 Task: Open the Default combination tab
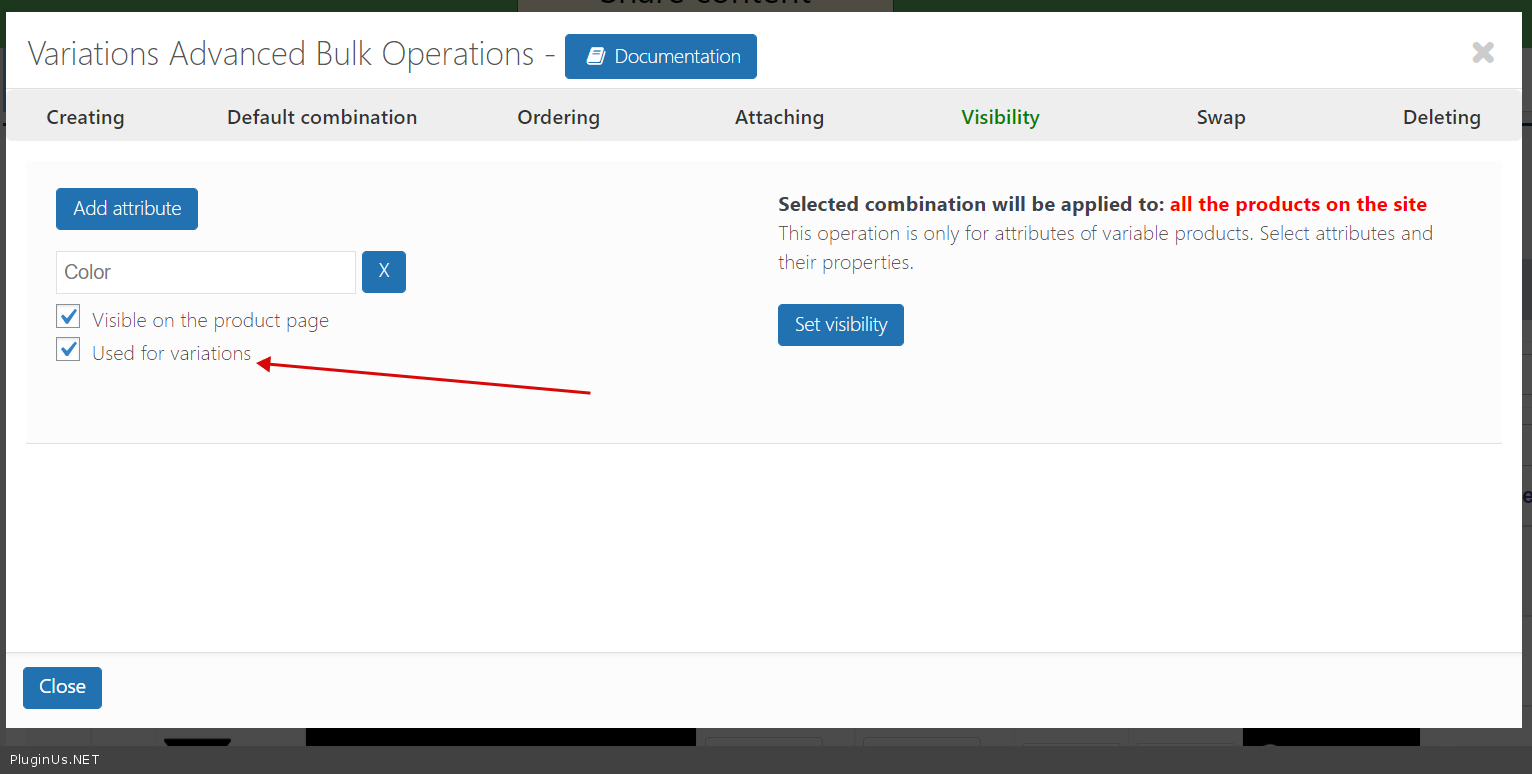322,117
